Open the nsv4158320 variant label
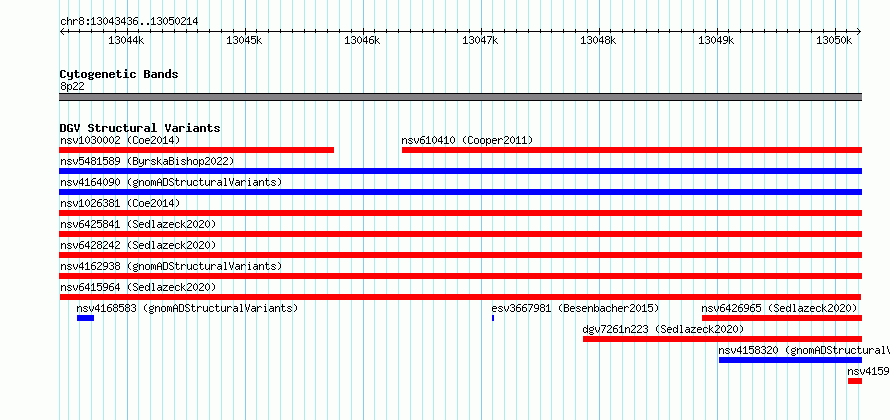The width and height of the screenshot is (890, 420). click(x=804, y=350)
